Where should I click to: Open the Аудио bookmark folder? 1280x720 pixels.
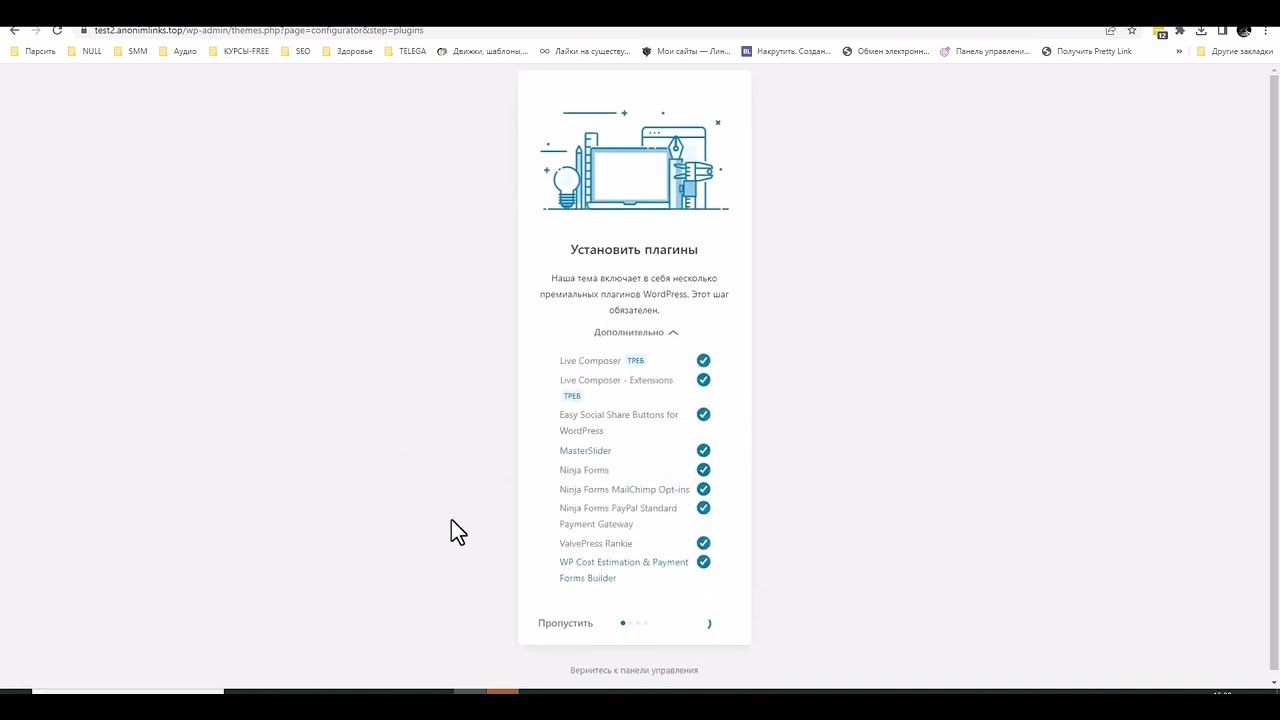(178, 51)
